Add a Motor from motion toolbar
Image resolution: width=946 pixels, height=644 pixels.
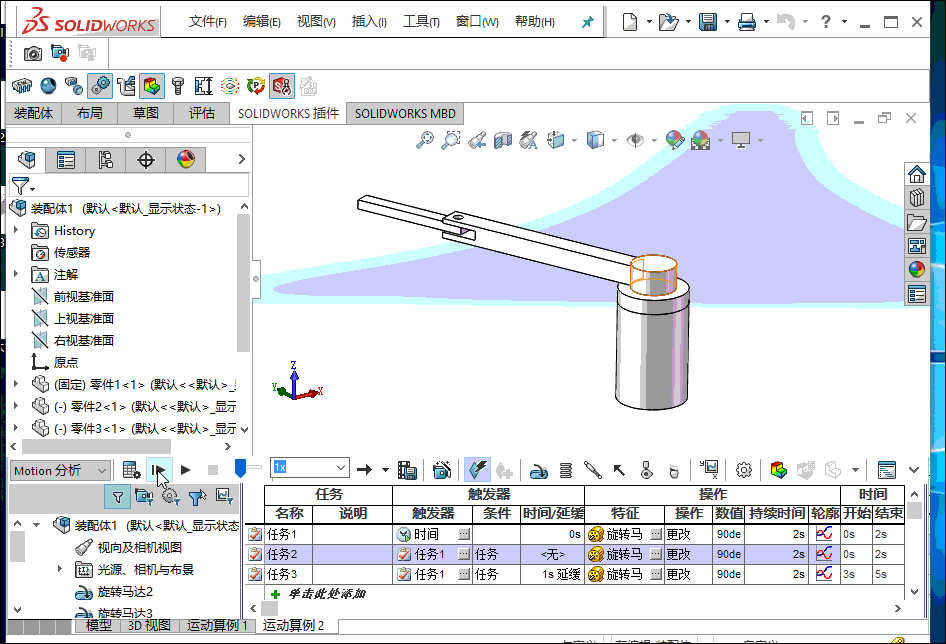point(538,470)
